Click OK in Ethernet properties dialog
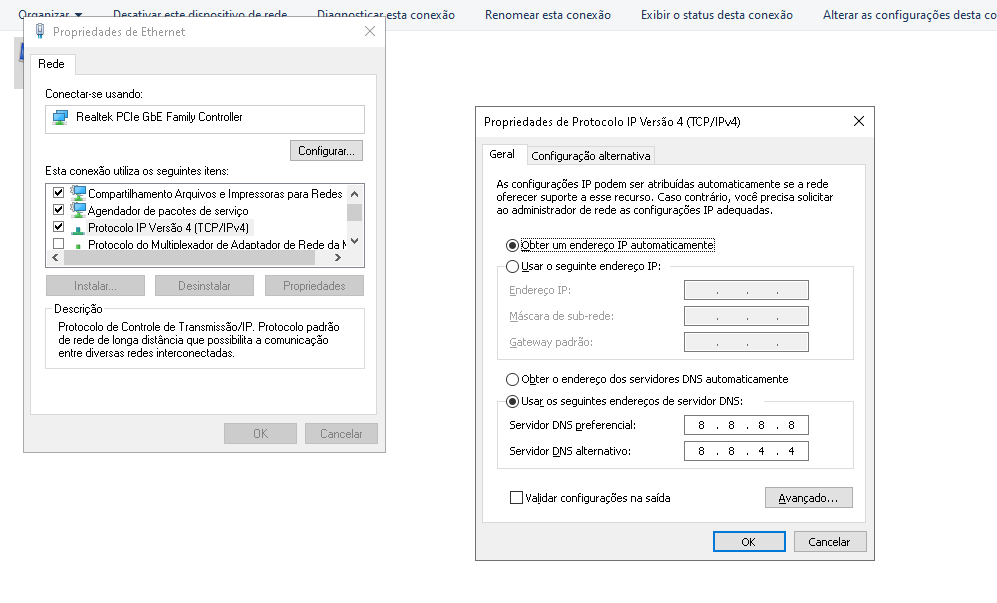The height and width of the screenshot is (603, 997). click(260, 433)
